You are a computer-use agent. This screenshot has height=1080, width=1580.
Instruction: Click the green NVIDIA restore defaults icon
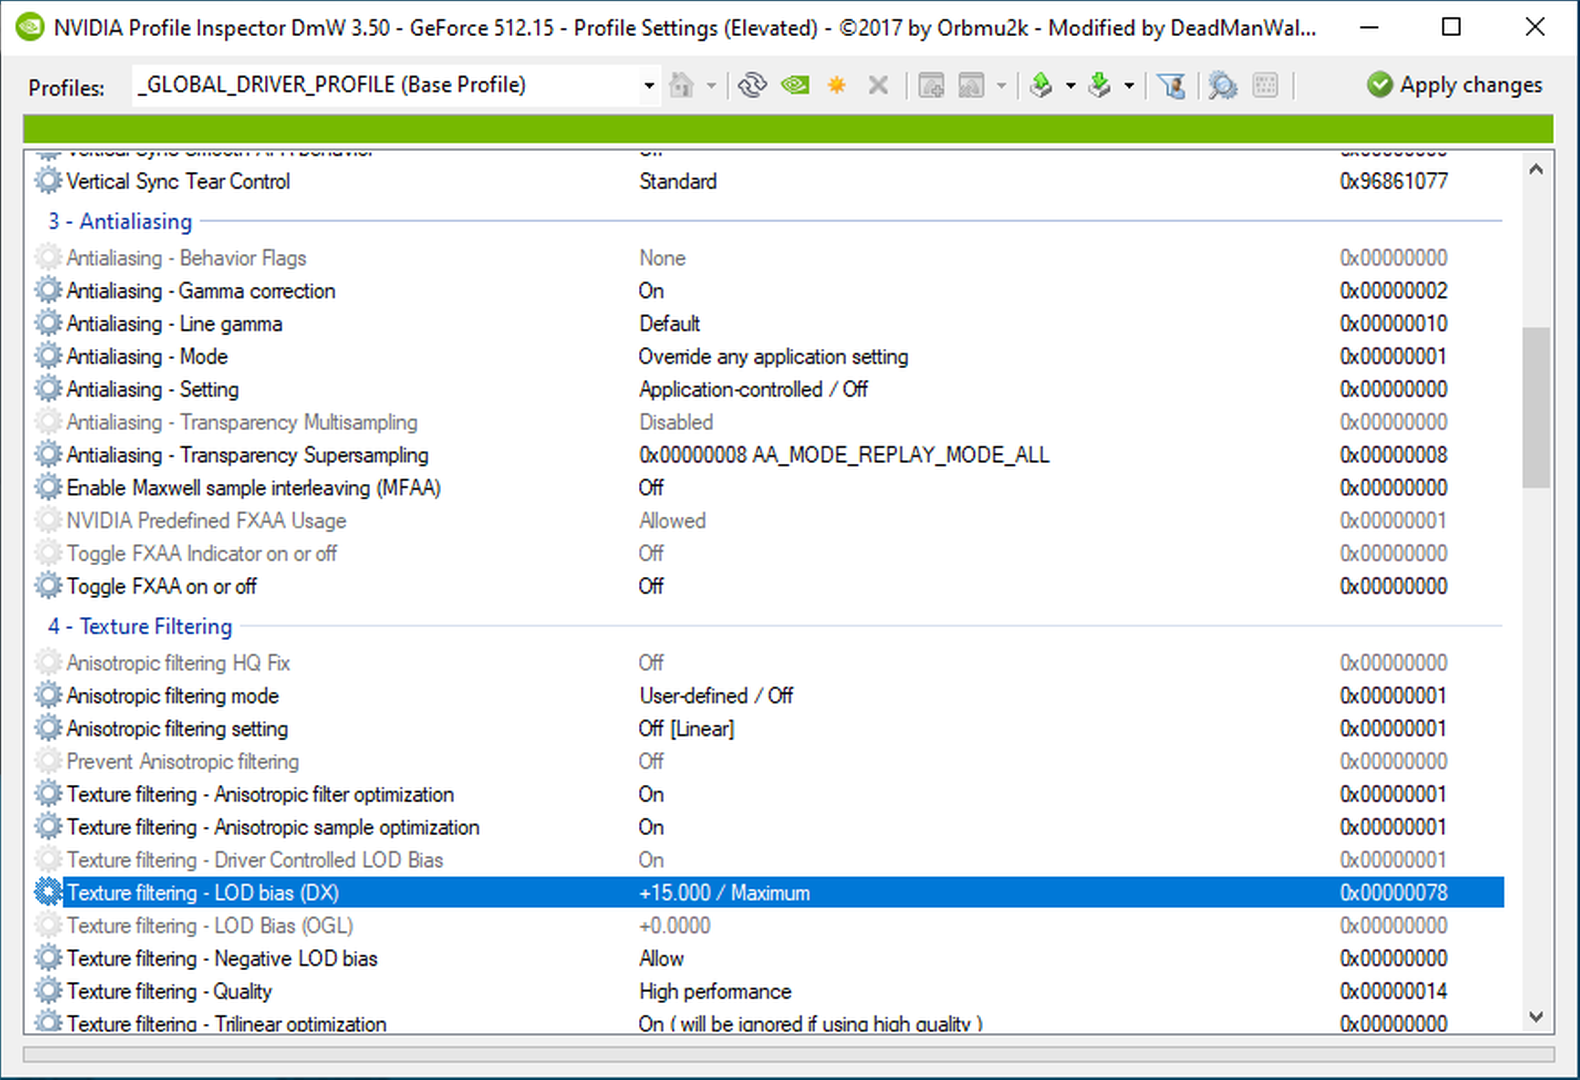(795, 85)
